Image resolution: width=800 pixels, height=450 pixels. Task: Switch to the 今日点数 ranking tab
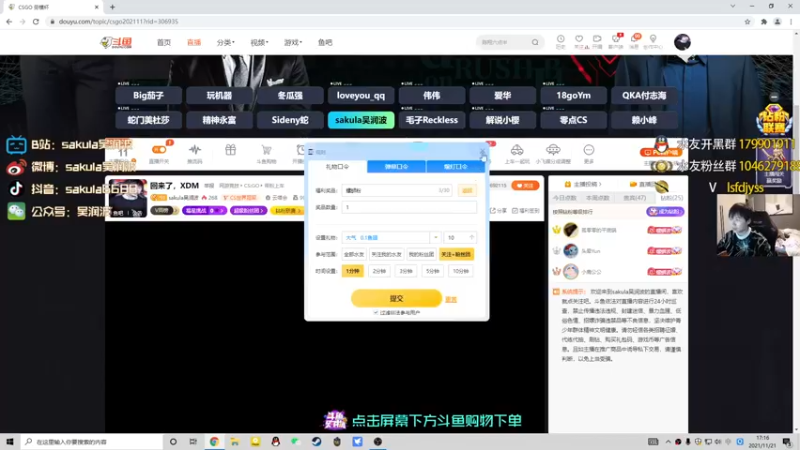[x=565, y=197]
